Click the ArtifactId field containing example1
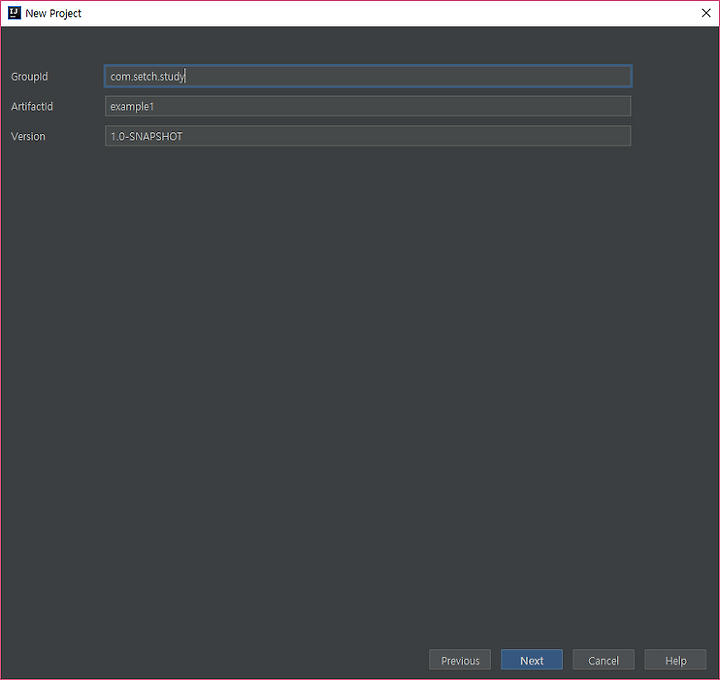Viewport: 720px width, 680px height. (x=368, y=106)
